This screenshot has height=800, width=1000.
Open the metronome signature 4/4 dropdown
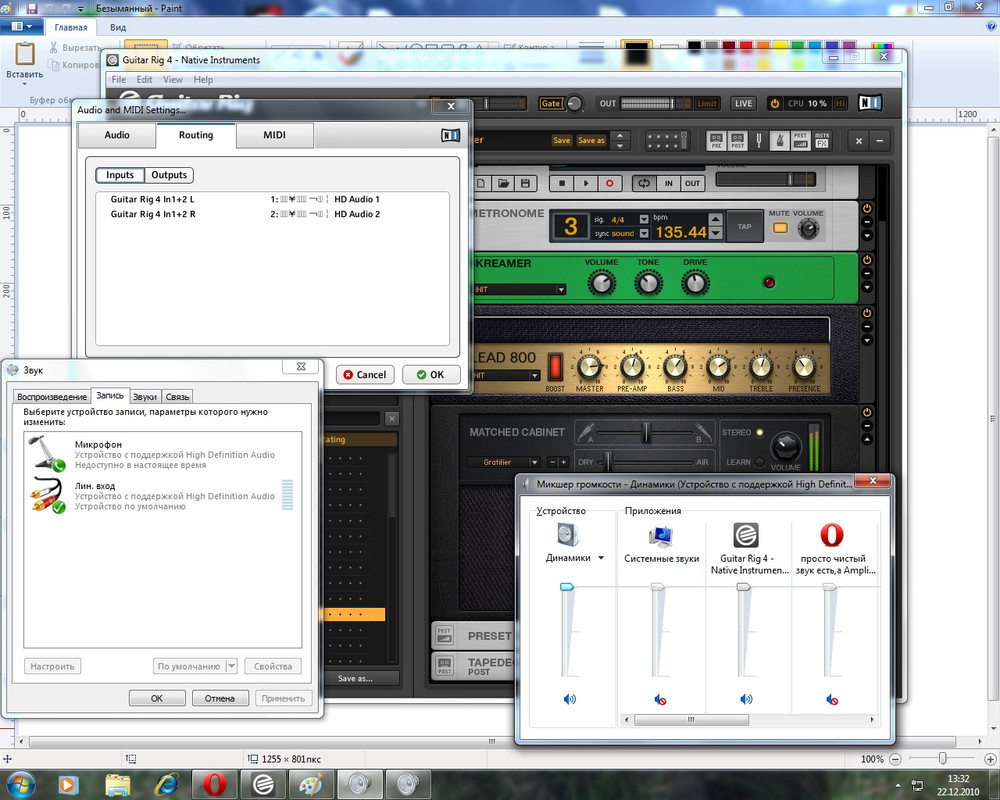pyautogui.click(x=643, y=219)
